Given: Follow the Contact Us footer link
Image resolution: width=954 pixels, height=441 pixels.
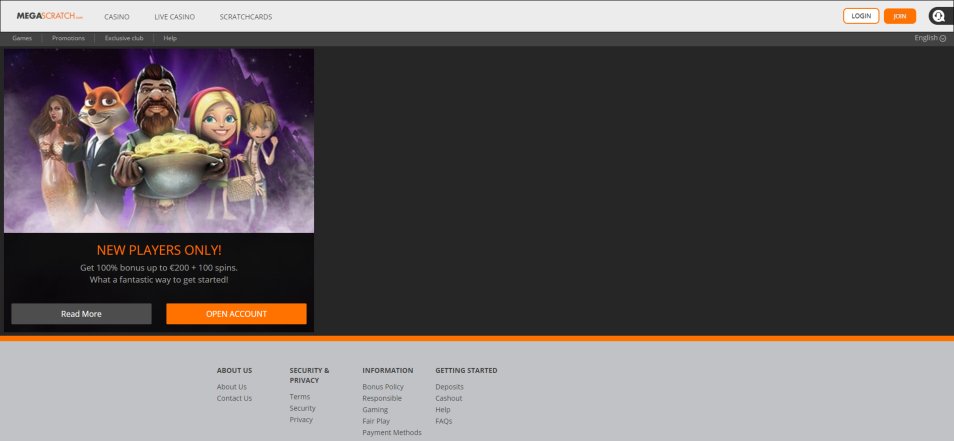Looking at the screenshot, I should (234, 398).
